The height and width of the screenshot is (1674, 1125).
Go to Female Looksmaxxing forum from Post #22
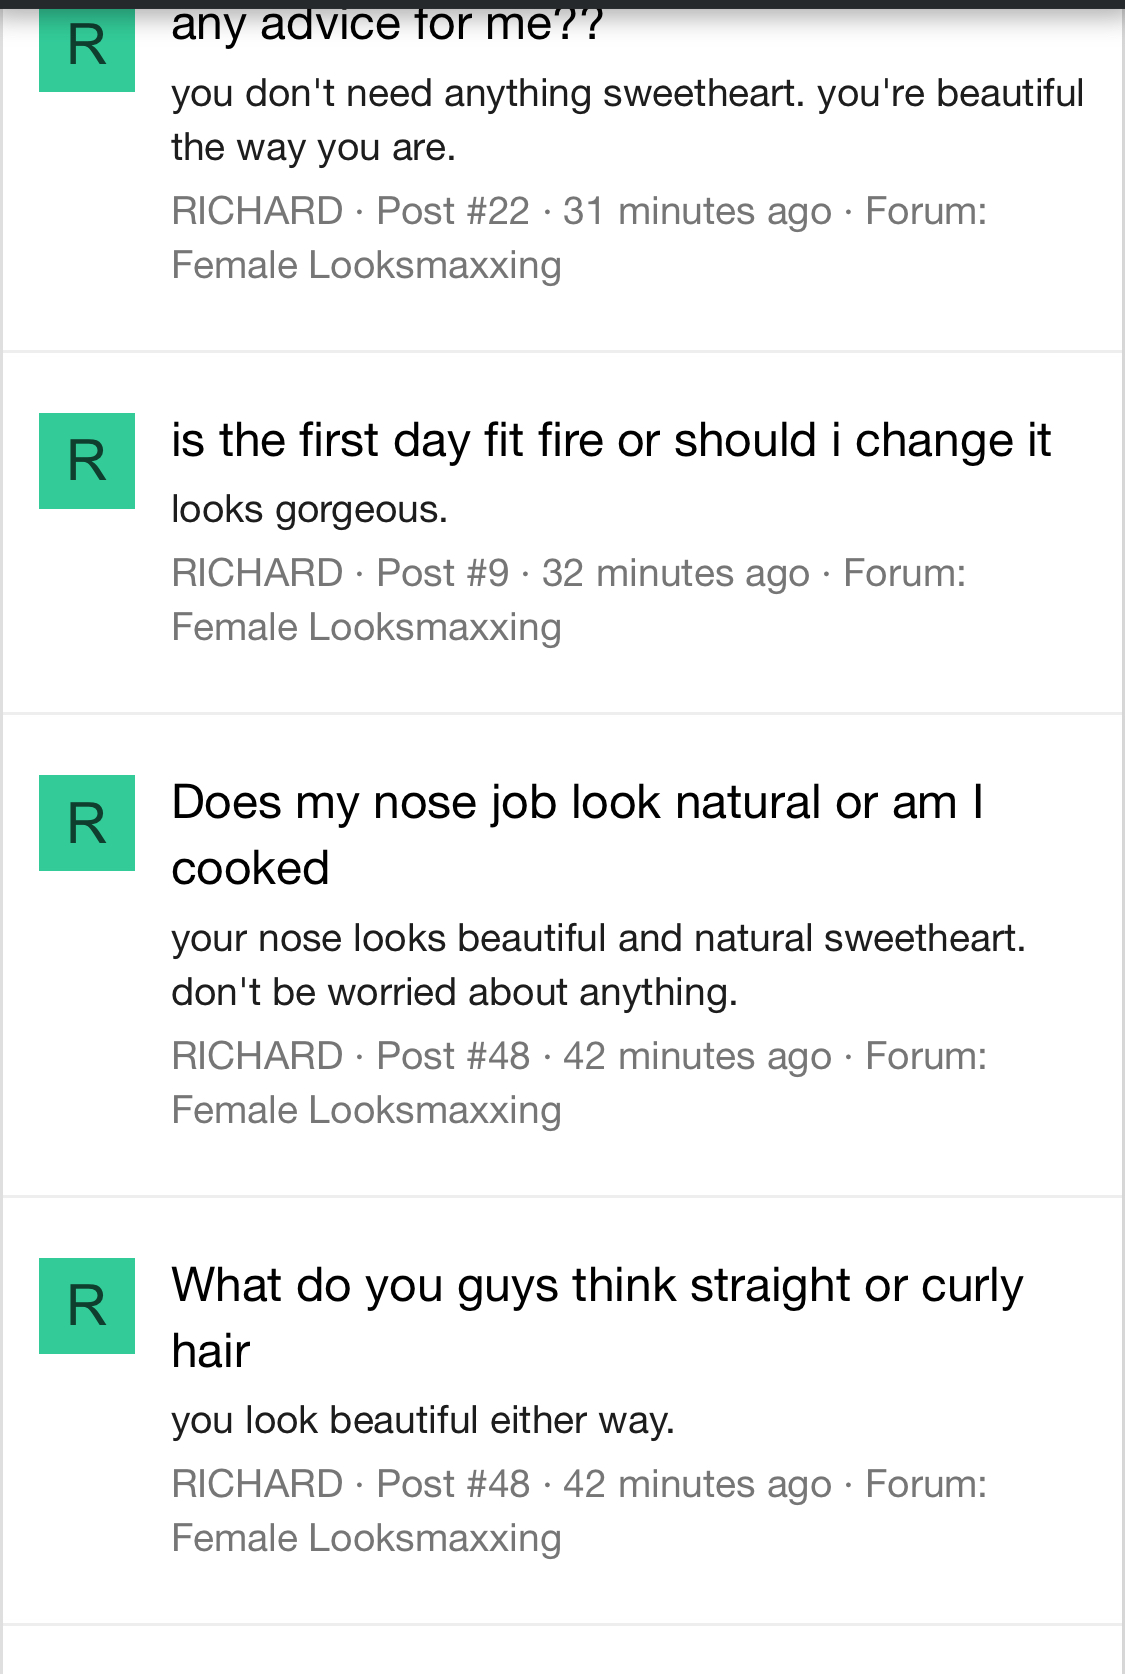[x=366, y=266]
